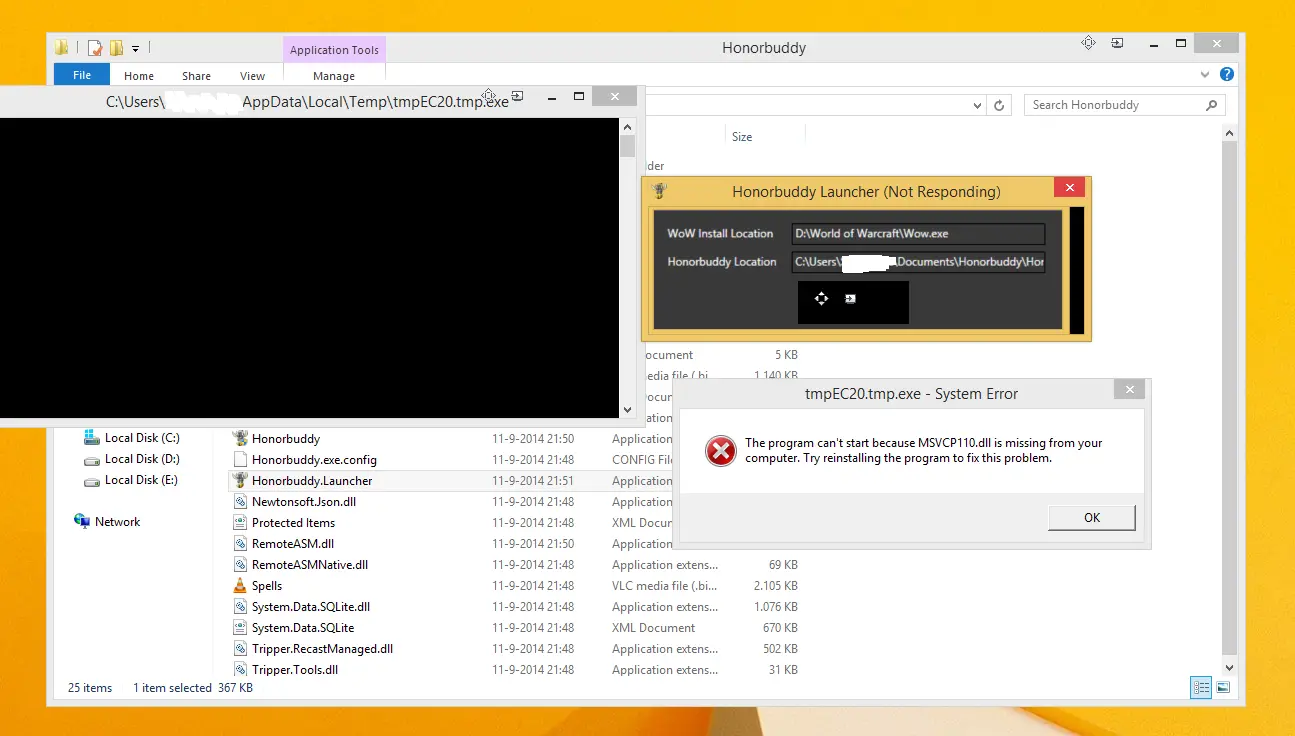Viewport: 1295px width, 736px height.
Task: Click the Size column header
Action: [742, 137]
